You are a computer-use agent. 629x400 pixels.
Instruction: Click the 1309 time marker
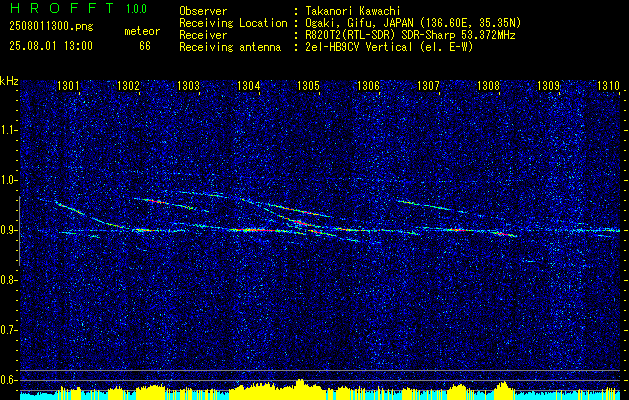coord(548,85)
